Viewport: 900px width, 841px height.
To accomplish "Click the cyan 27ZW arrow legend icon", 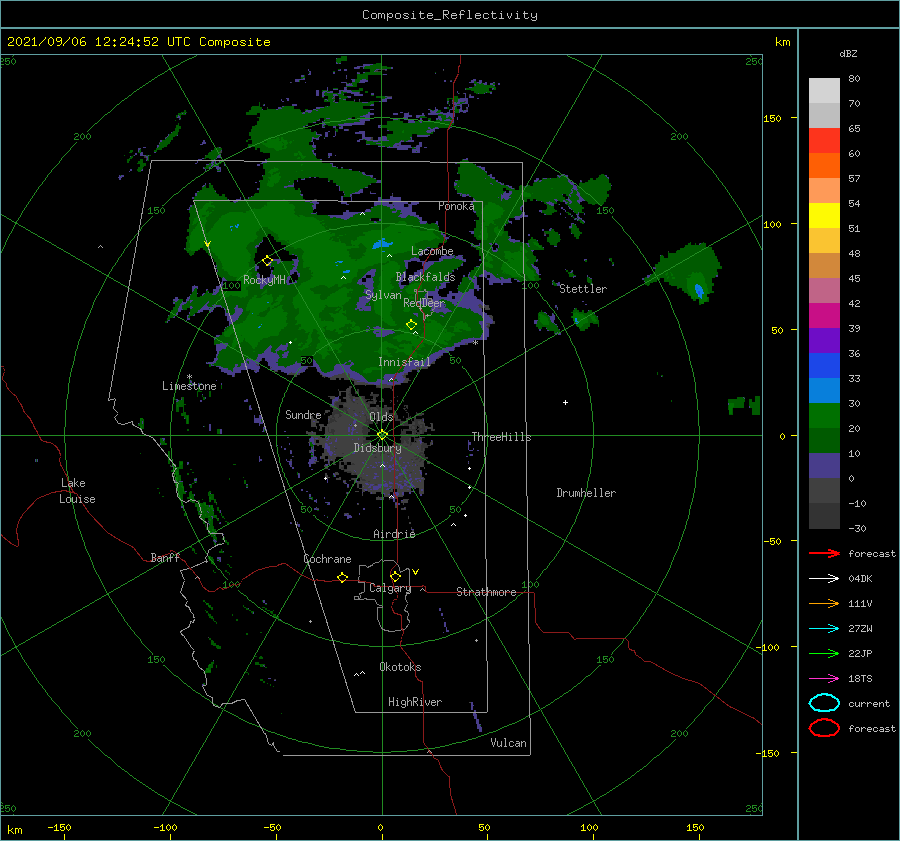I will click(824, 629).
